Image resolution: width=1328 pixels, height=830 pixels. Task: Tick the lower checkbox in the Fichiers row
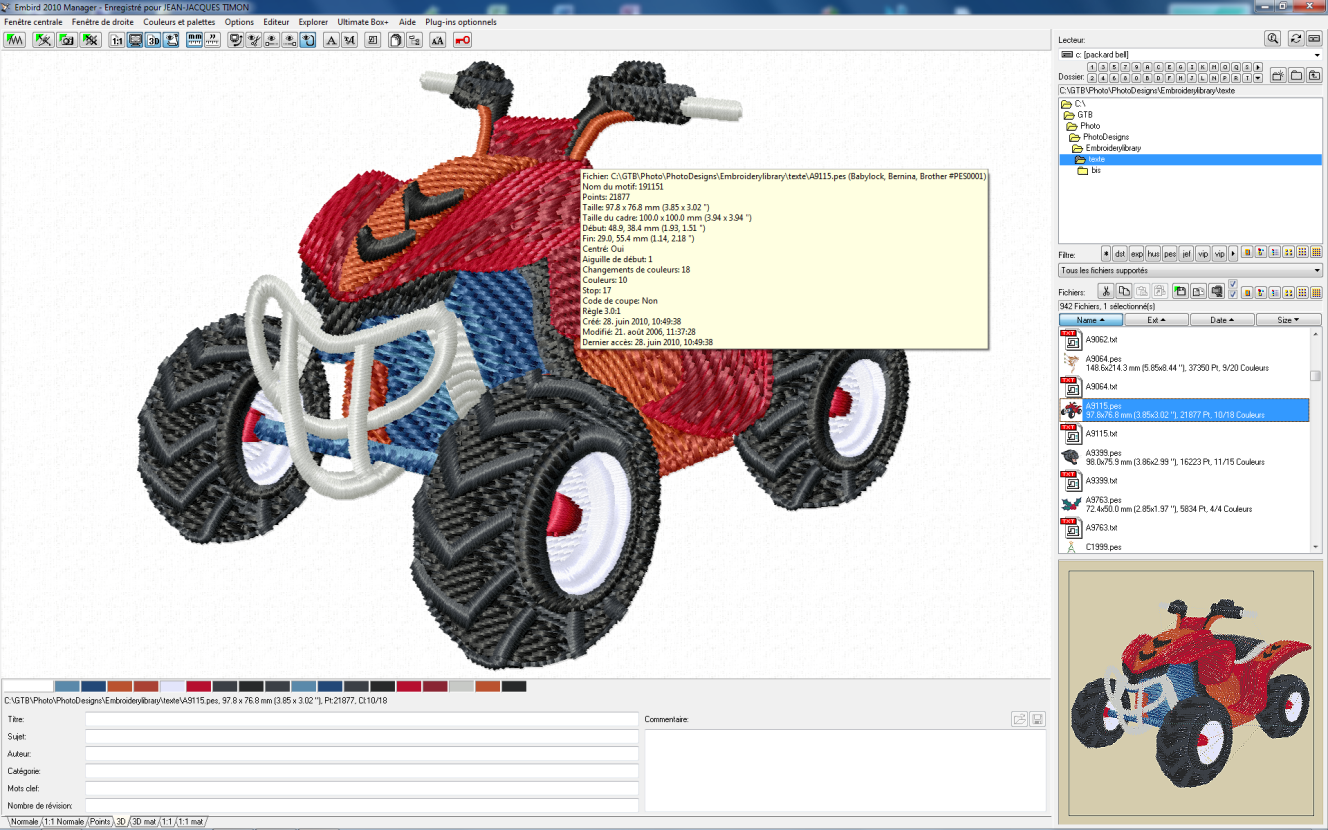[x=1233, y=296]
